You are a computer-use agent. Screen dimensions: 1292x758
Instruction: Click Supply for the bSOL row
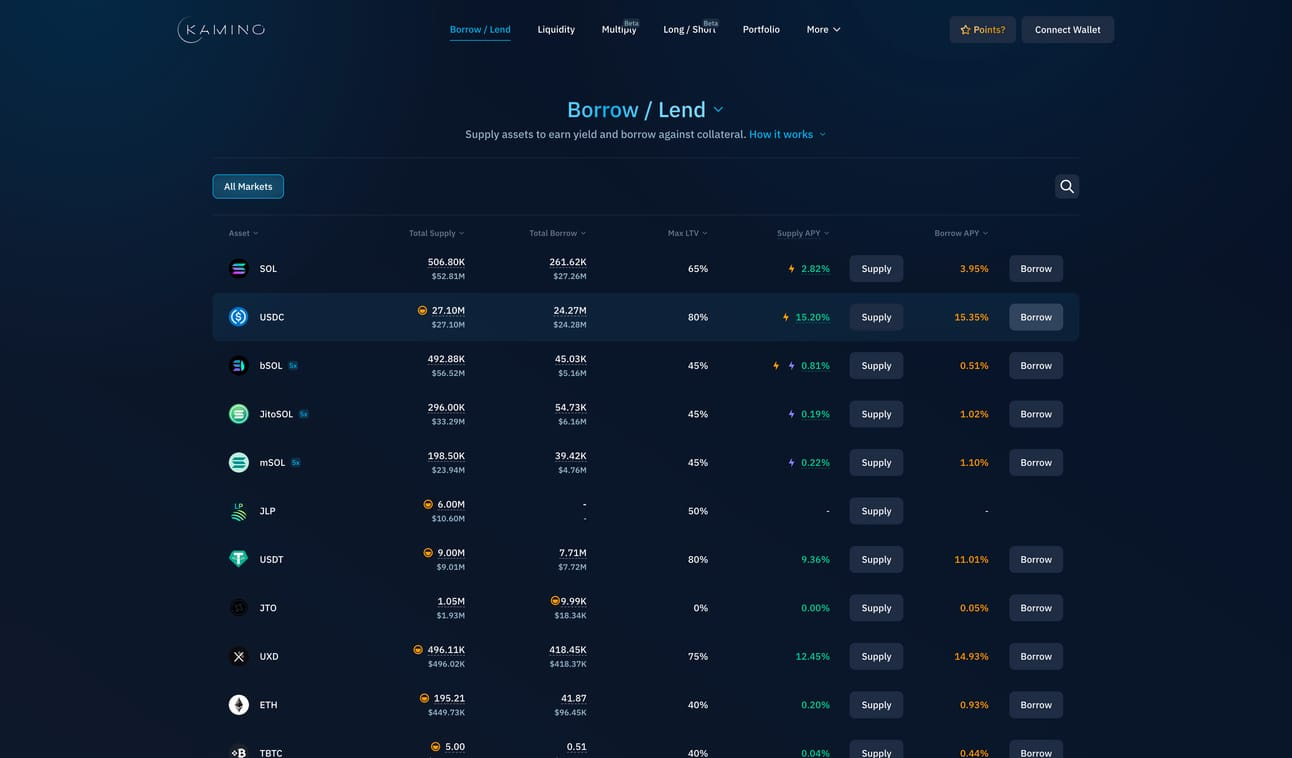tap(876, 366)
